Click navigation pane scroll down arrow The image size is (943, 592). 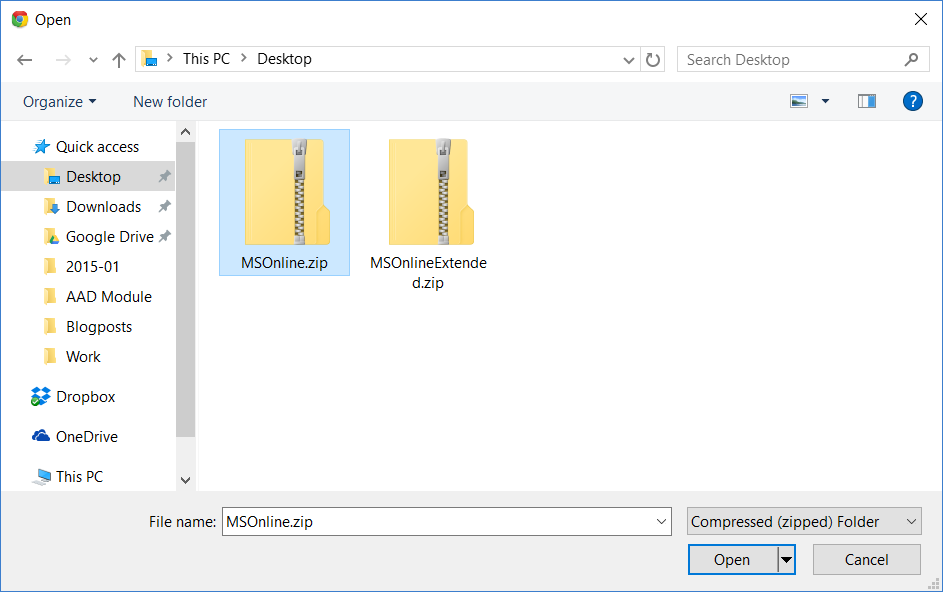click(185, 480)
